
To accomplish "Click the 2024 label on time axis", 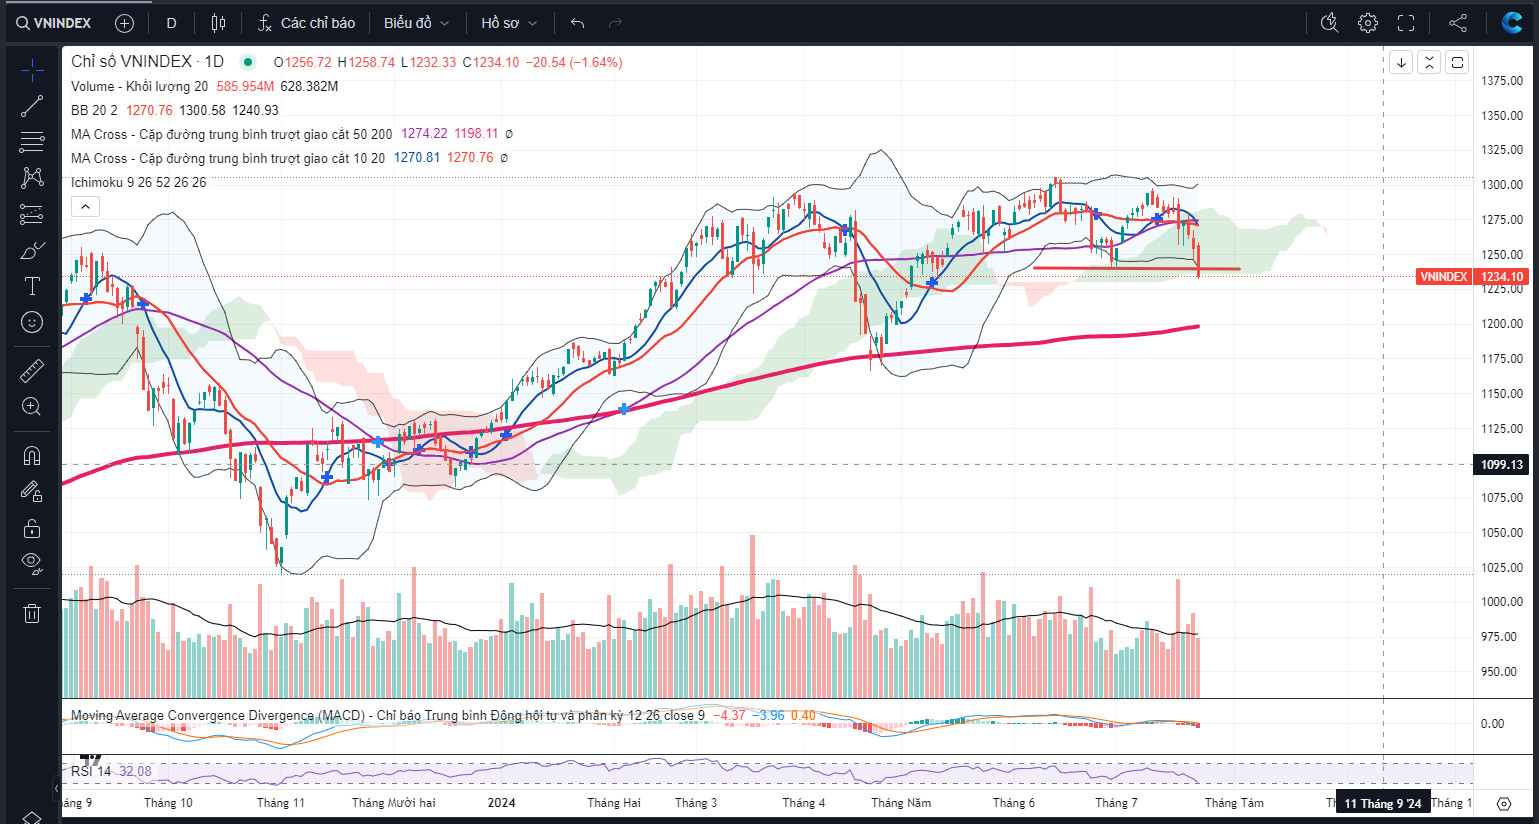I will click(x=501, y=803).
